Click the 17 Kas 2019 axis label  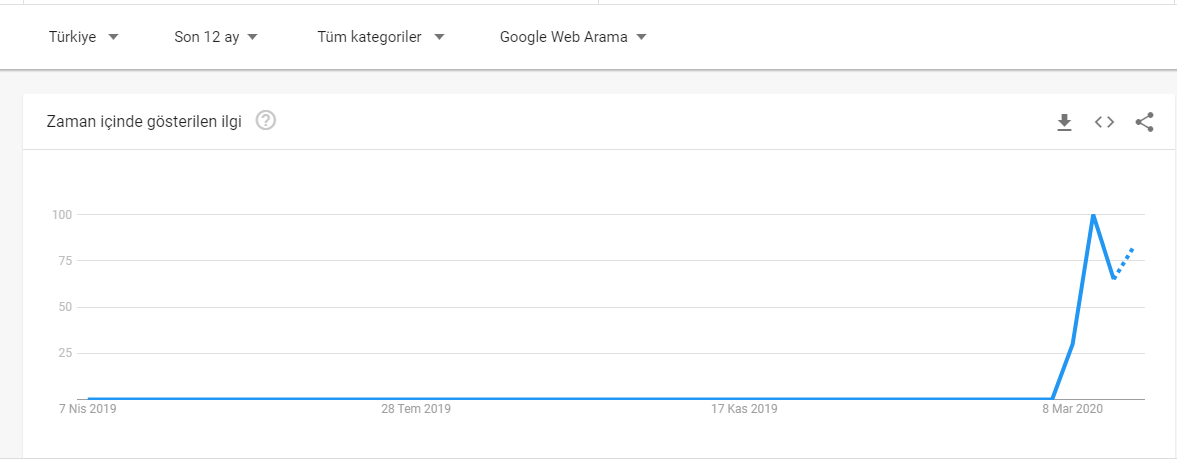pyautogui.click(x=745, y=409)
